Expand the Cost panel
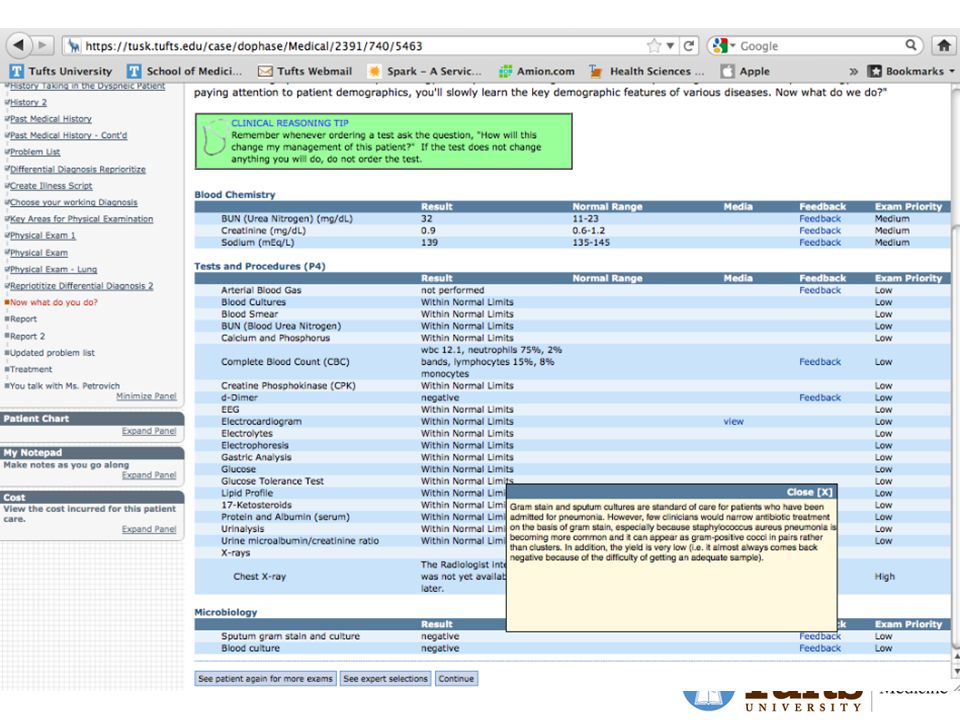The width and height of the screenshot is (960, 720). [149, 529]
